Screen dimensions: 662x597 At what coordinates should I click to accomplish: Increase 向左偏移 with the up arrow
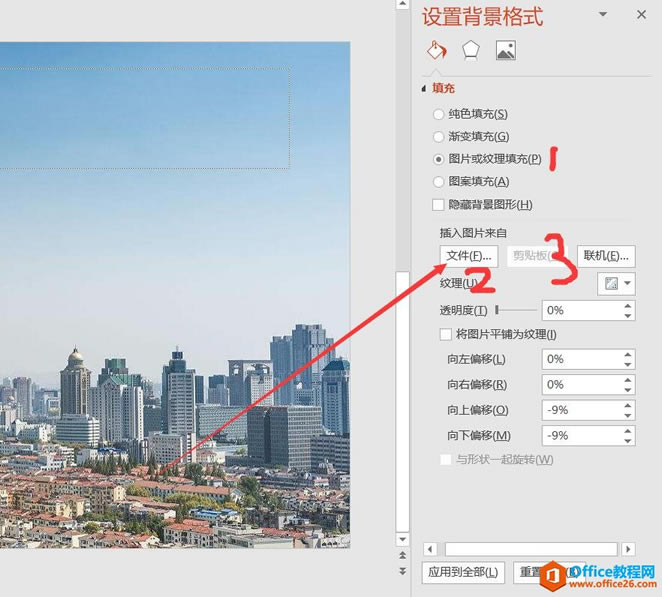[628, 355]
